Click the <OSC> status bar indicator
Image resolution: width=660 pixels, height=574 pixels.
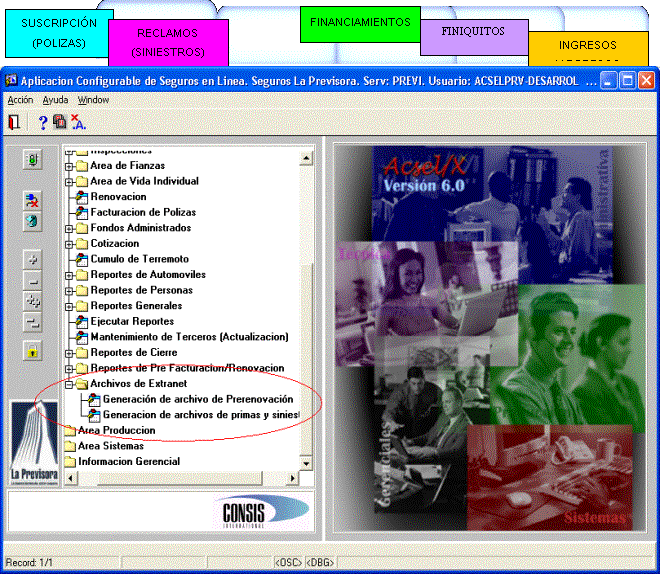pos(288,563)
